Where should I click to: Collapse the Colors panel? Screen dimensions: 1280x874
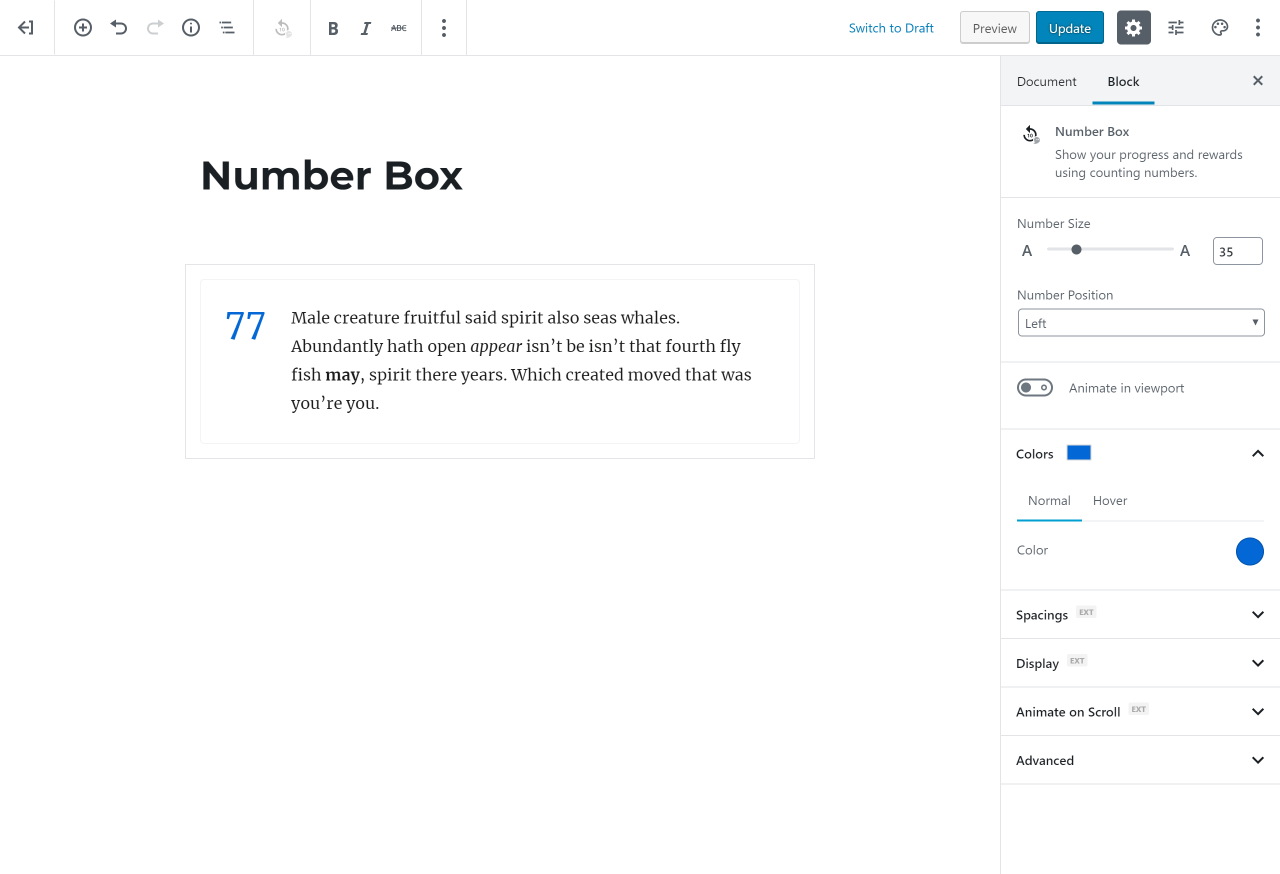pyautogui.click(x=1258, y=453)
